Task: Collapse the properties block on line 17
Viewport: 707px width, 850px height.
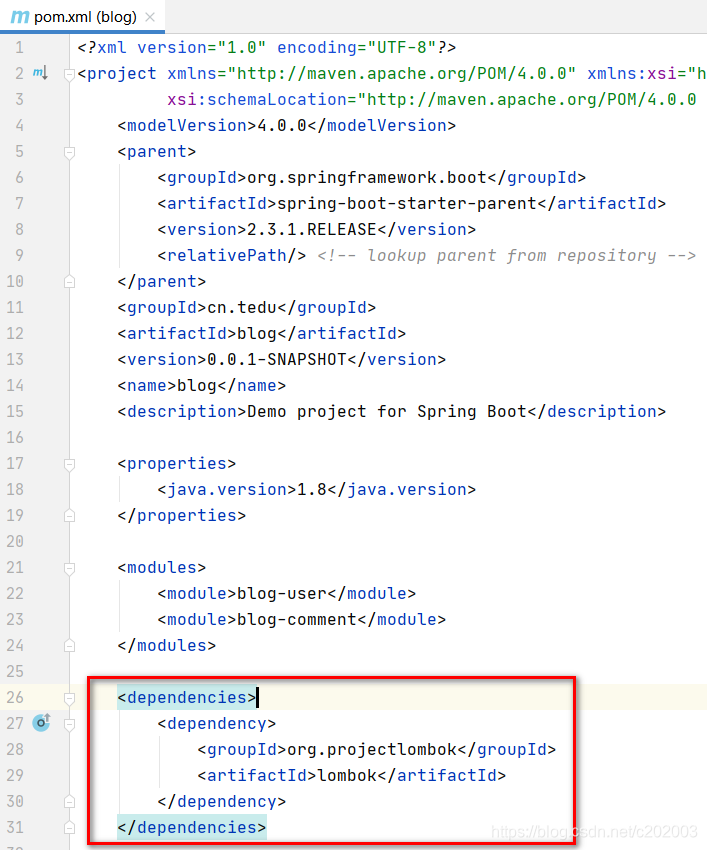Action: pyautogui.click(x=69, y=464)
